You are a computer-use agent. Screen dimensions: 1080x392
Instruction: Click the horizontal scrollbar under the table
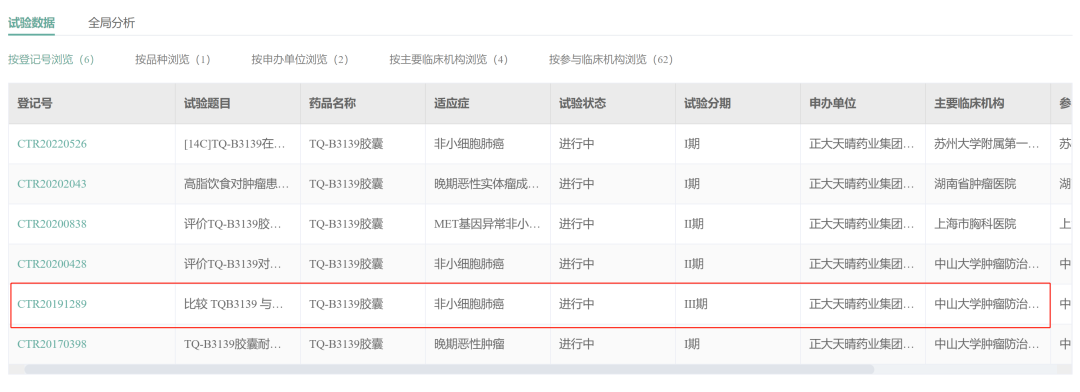tap(449, 369)
